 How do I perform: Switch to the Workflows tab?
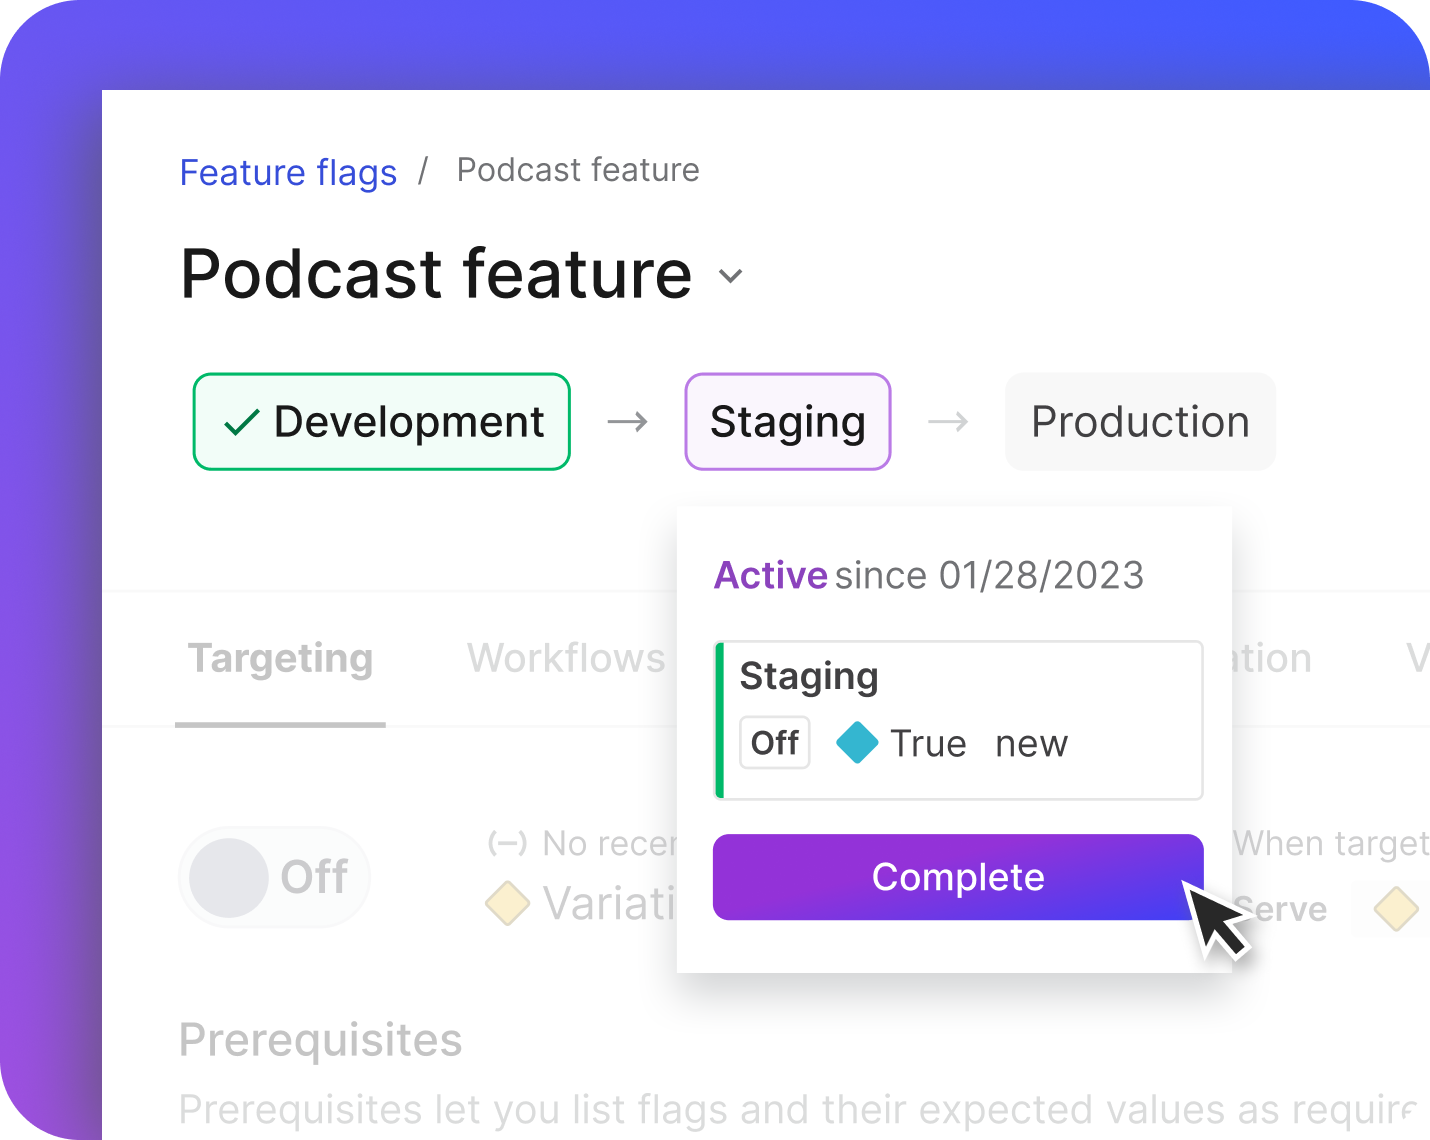pos(566,659)
